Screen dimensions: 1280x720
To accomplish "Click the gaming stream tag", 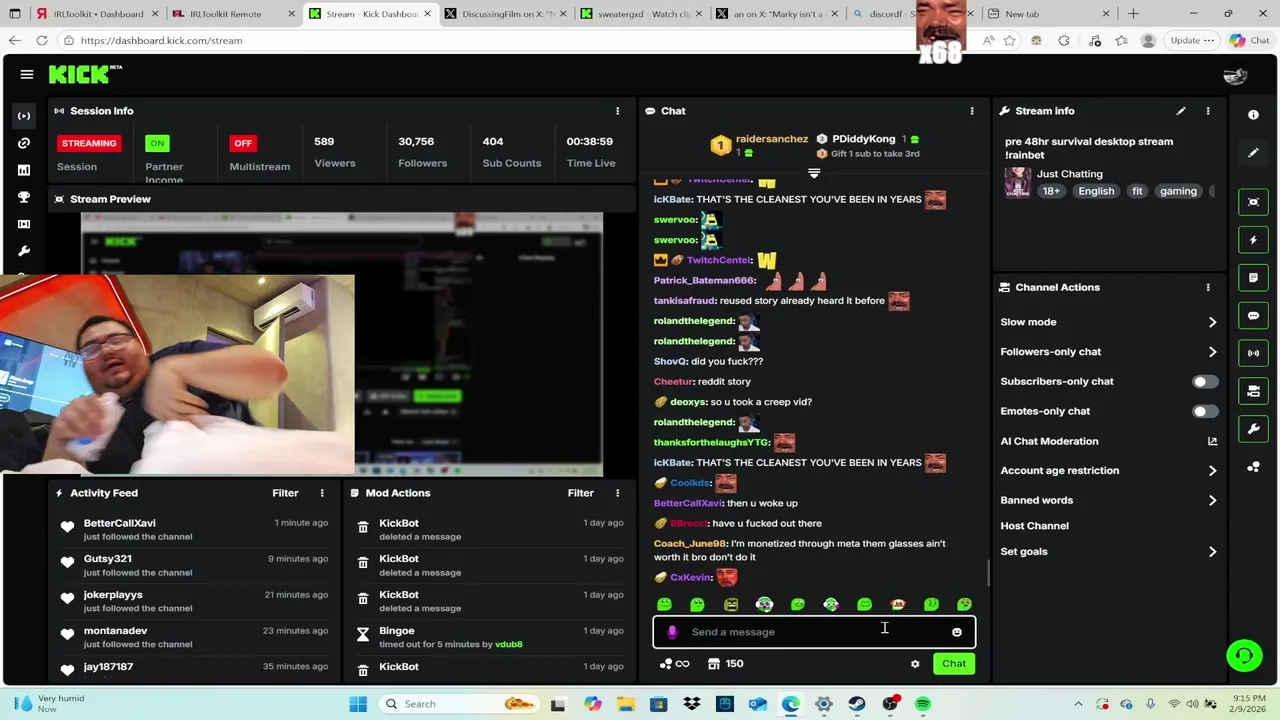I will tap(1178, 191).
